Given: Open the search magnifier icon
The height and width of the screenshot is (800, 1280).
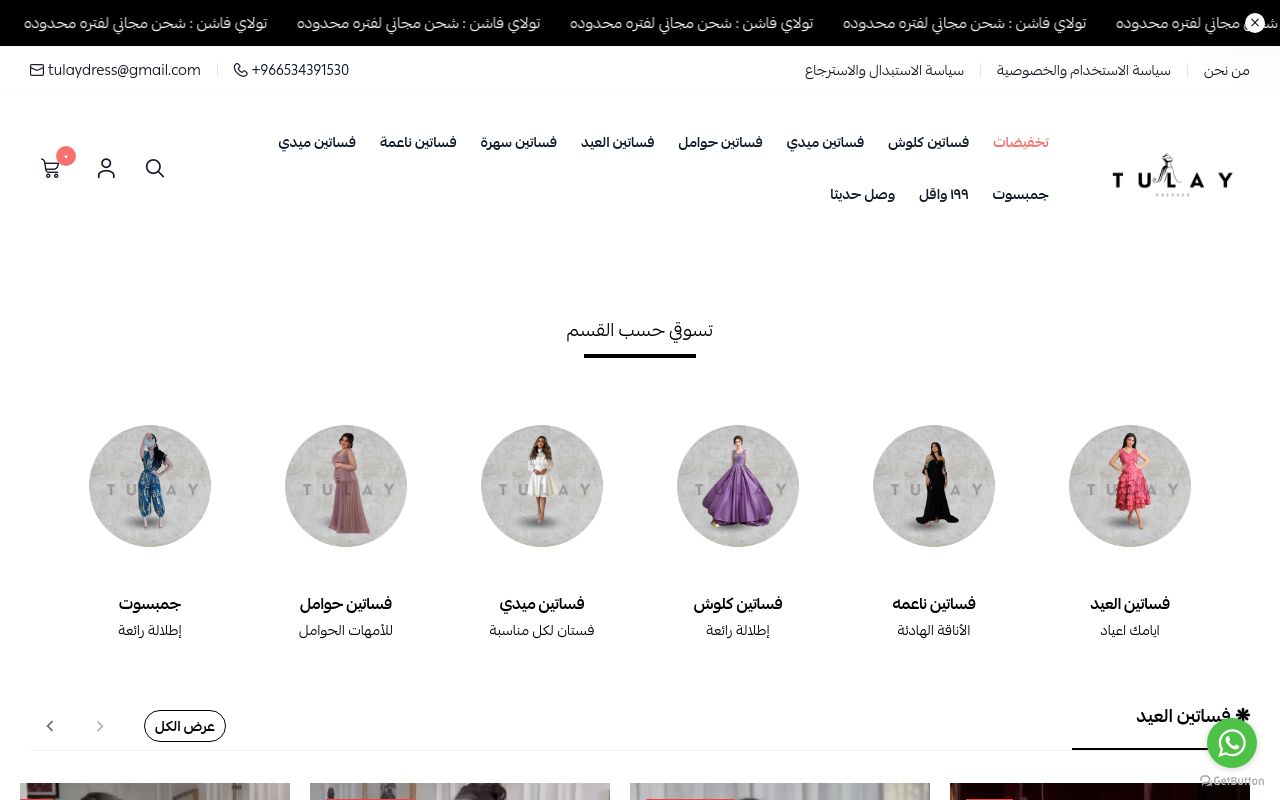Looking at the screenshot, I should (155, 168).
